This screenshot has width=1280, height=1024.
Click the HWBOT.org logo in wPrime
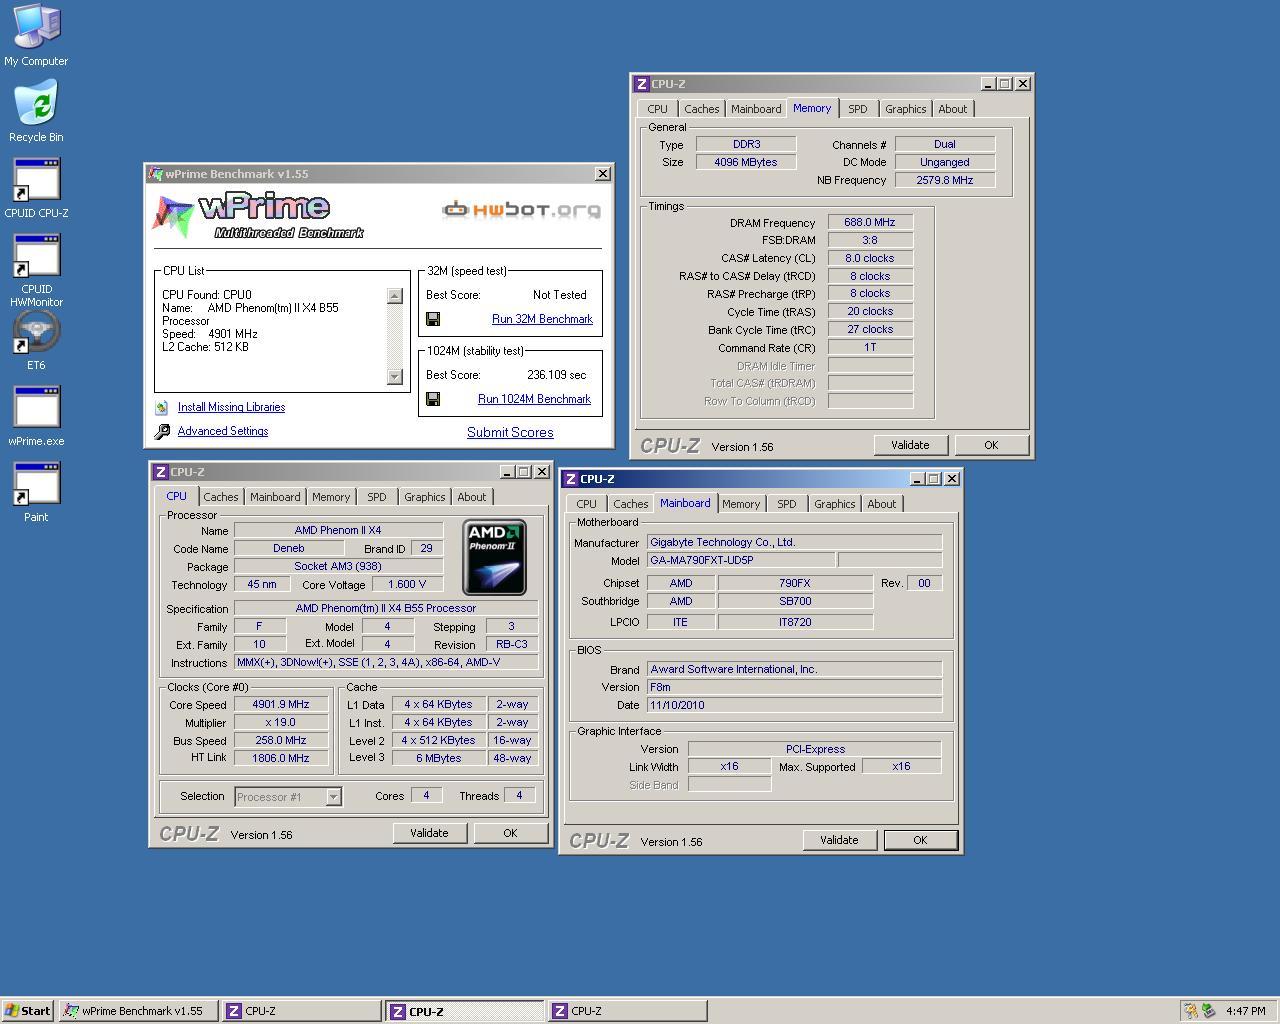(521, 209)
